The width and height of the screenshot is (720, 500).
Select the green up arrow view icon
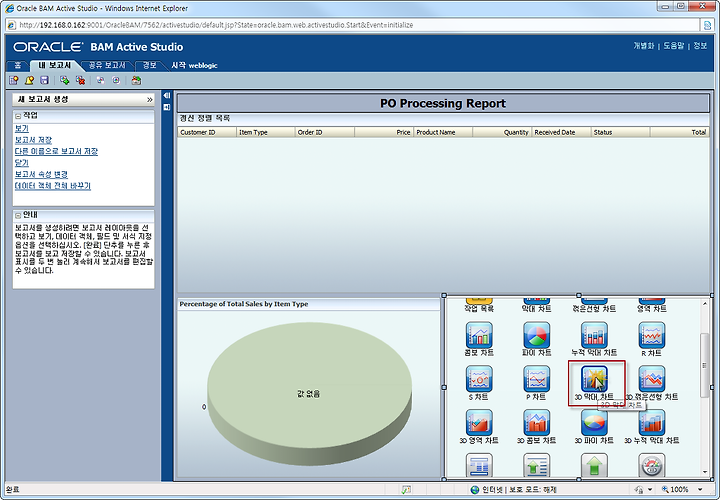click(x=594, y=465)
